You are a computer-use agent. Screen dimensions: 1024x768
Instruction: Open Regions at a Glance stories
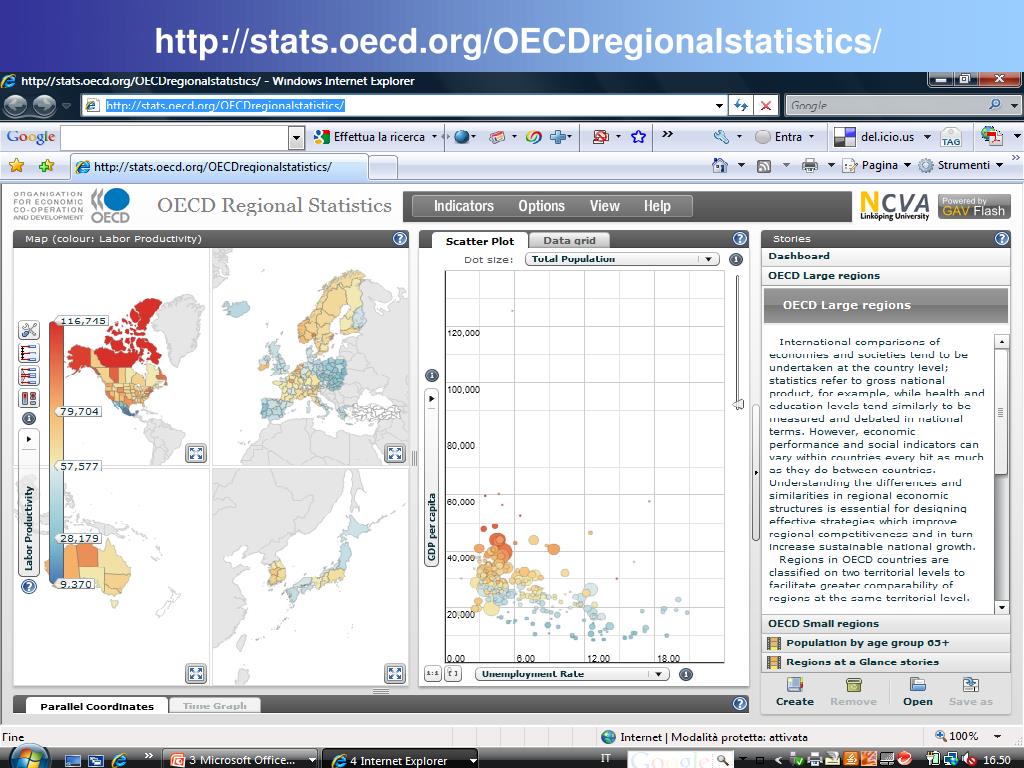(886, 662)
